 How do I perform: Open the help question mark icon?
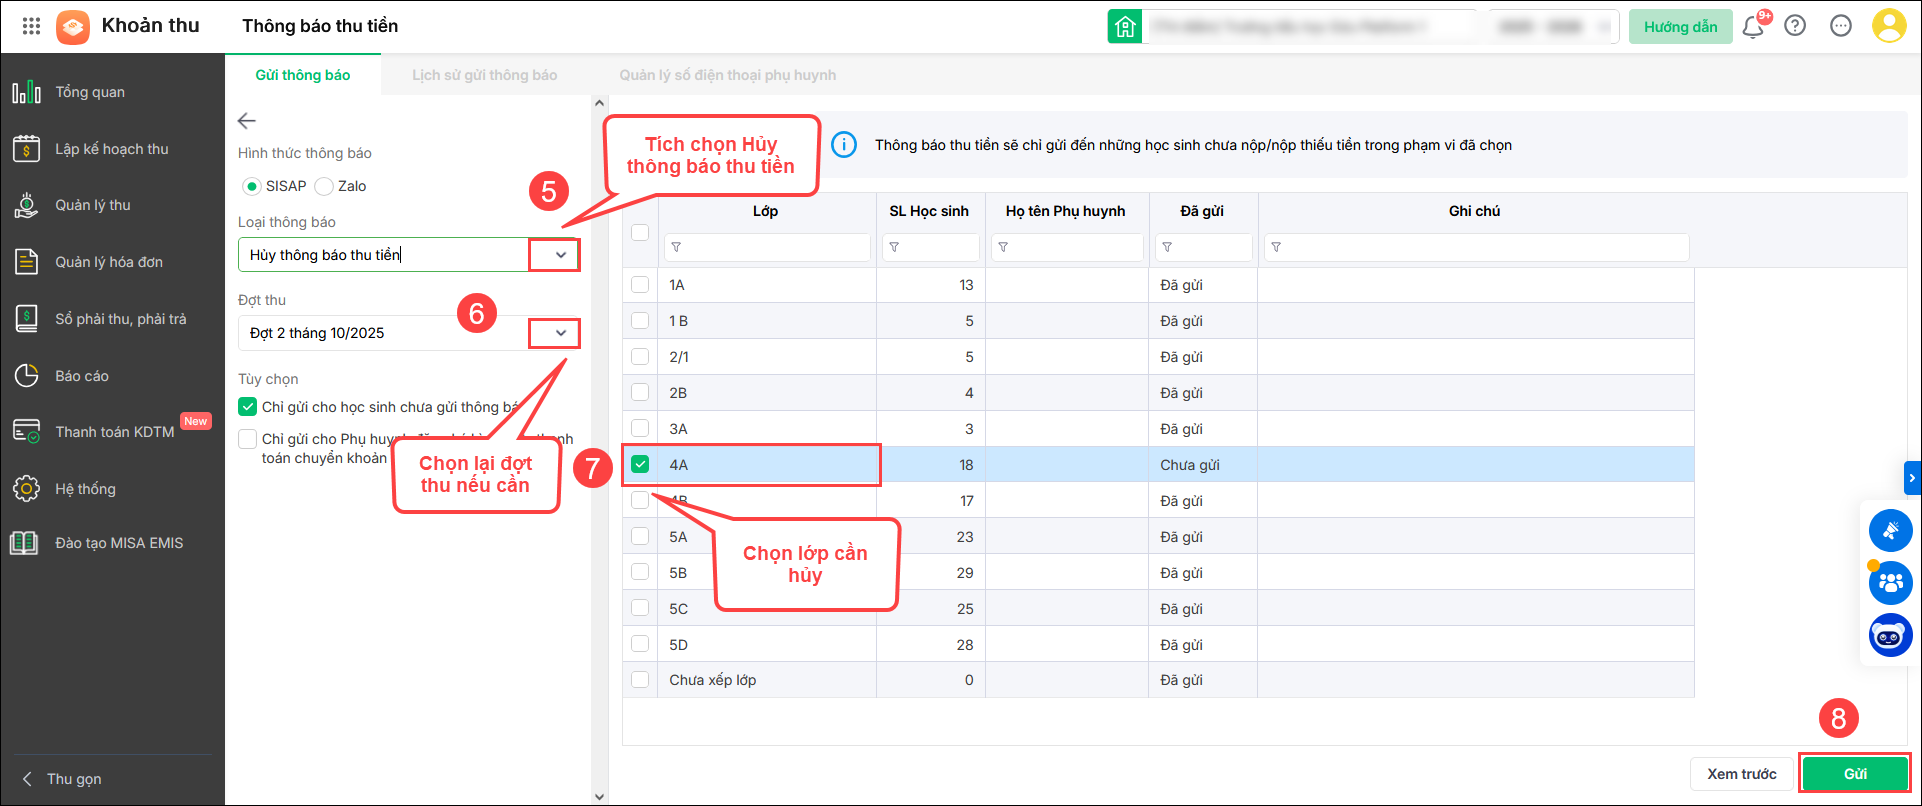coord(1795,26)
